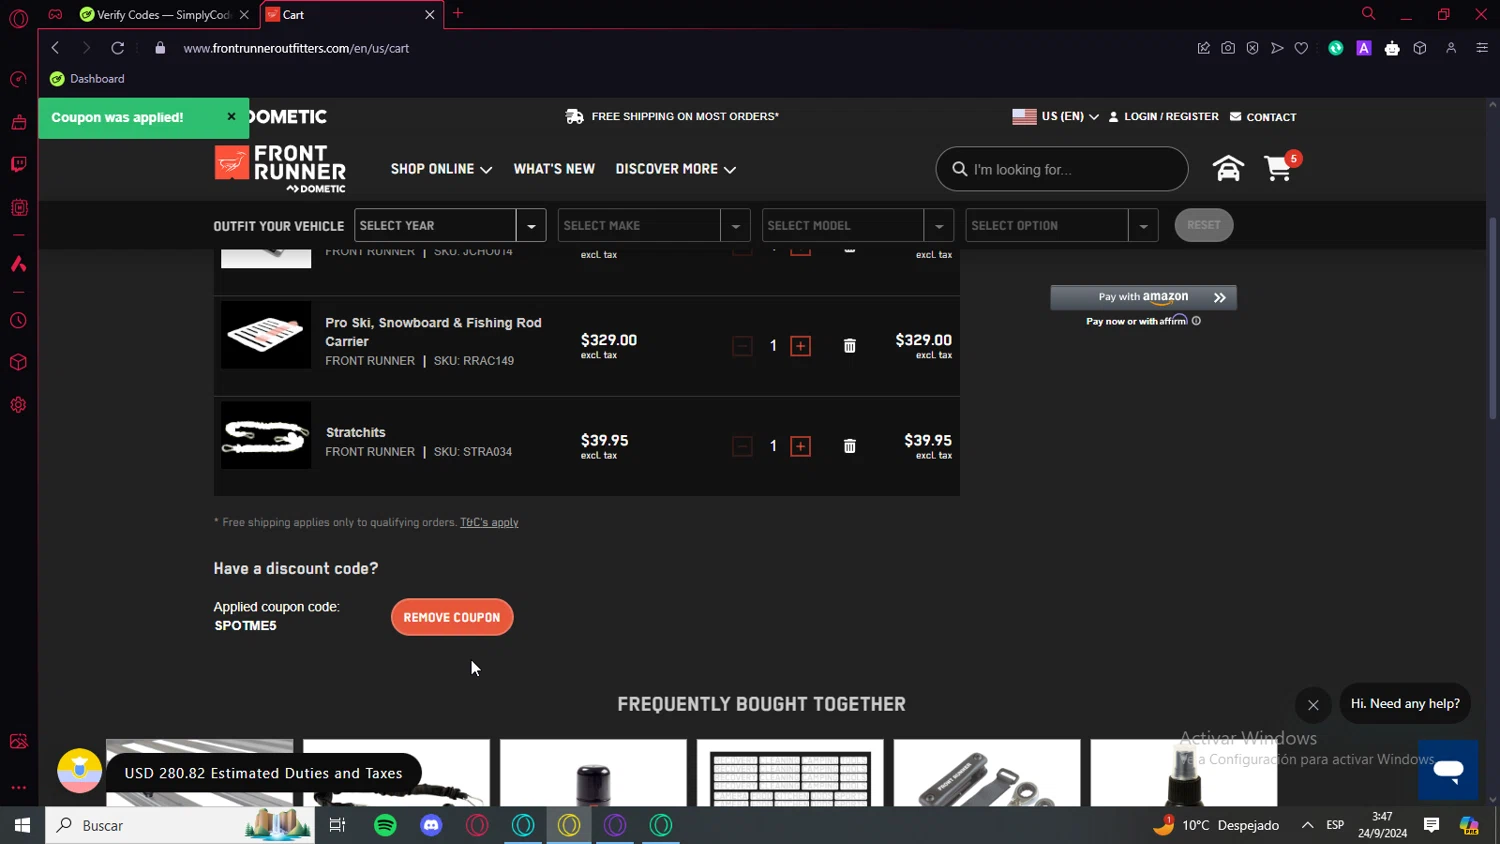The height and width of the screenshot is (844, 1500).
Task: Click the Remove Coupon button
Action: [452, 617]
